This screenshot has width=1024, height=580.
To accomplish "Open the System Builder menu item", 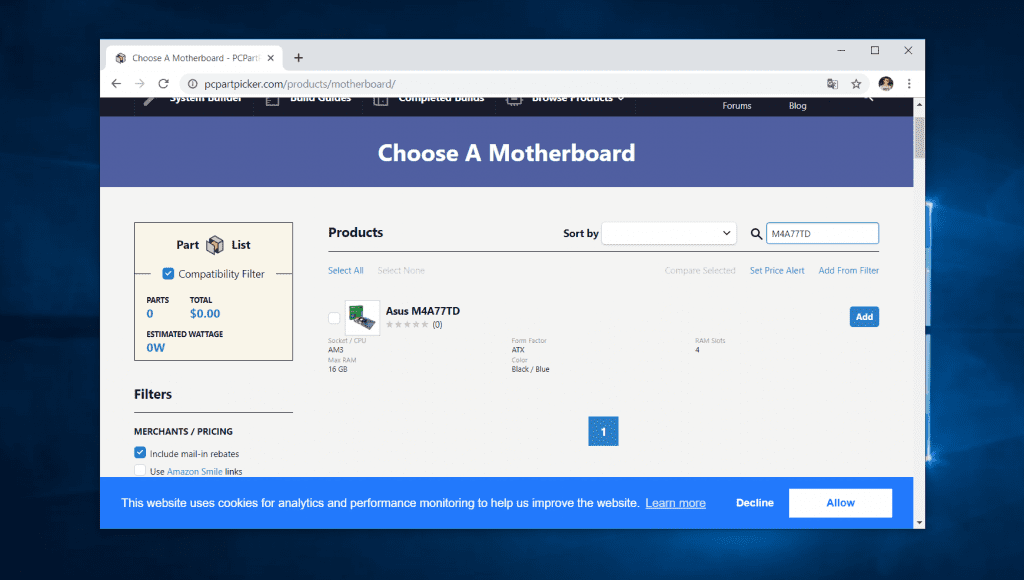I will [193, 99].
